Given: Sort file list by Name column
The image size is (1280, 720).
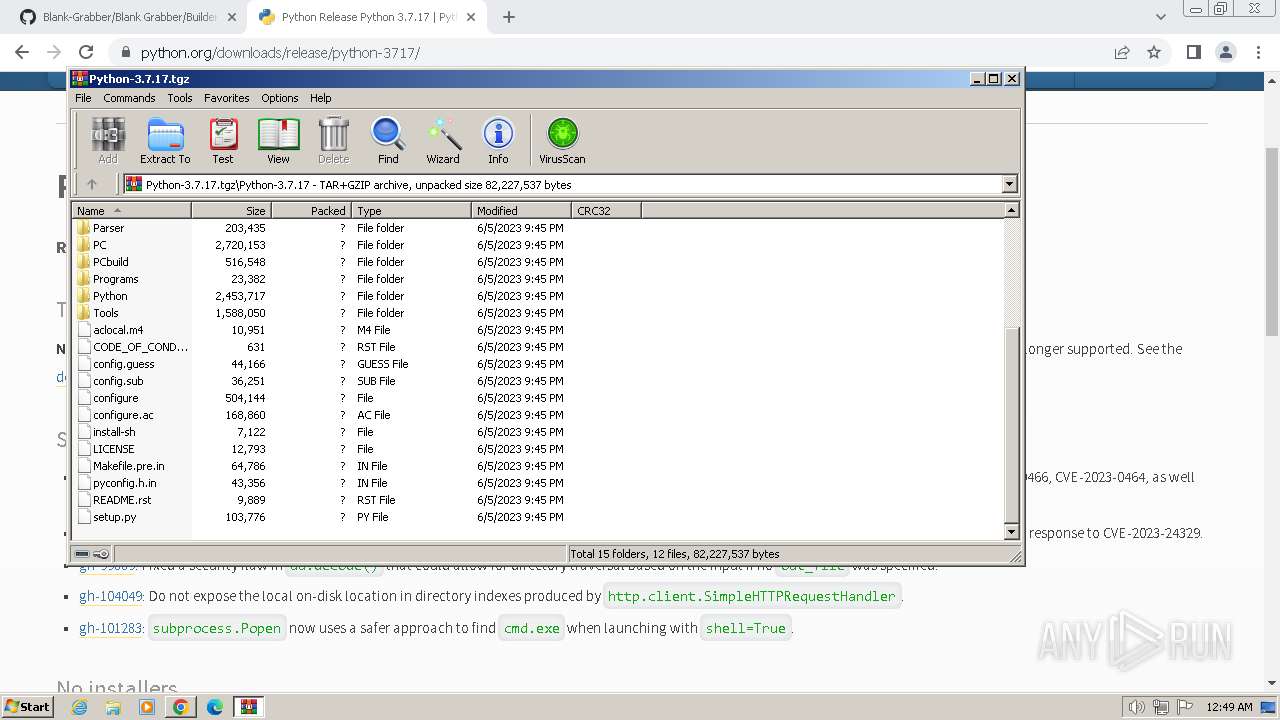Looking at the screenshot, I should [x=131, y=210].
